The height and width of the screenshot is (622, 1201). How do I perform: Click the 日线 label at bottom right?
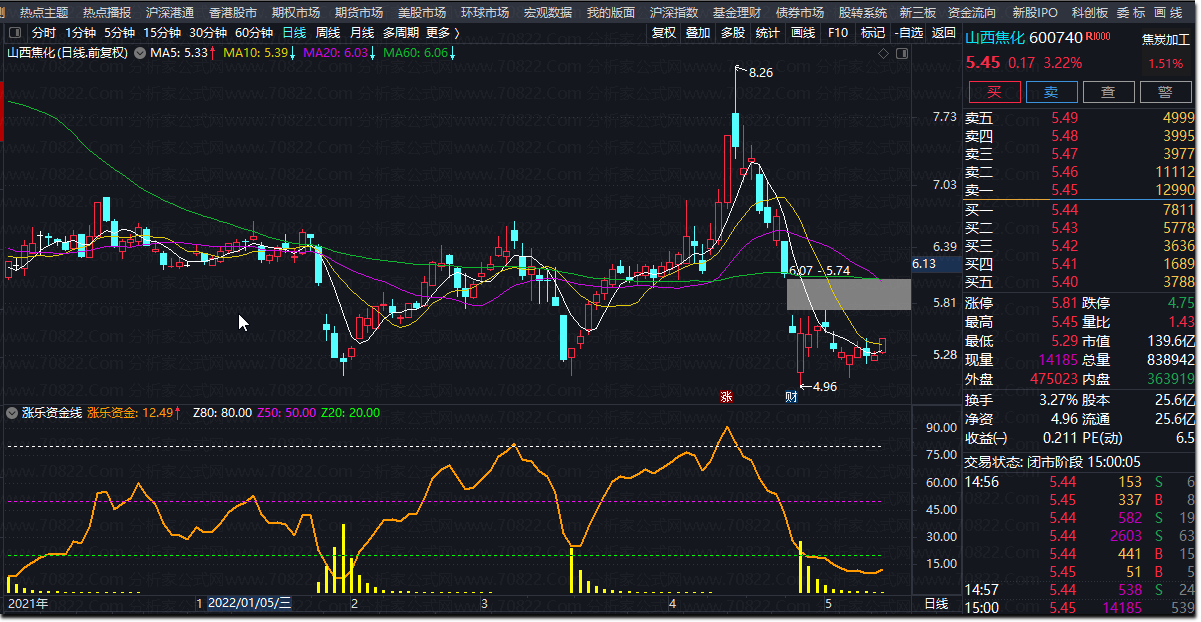(936, 604)
